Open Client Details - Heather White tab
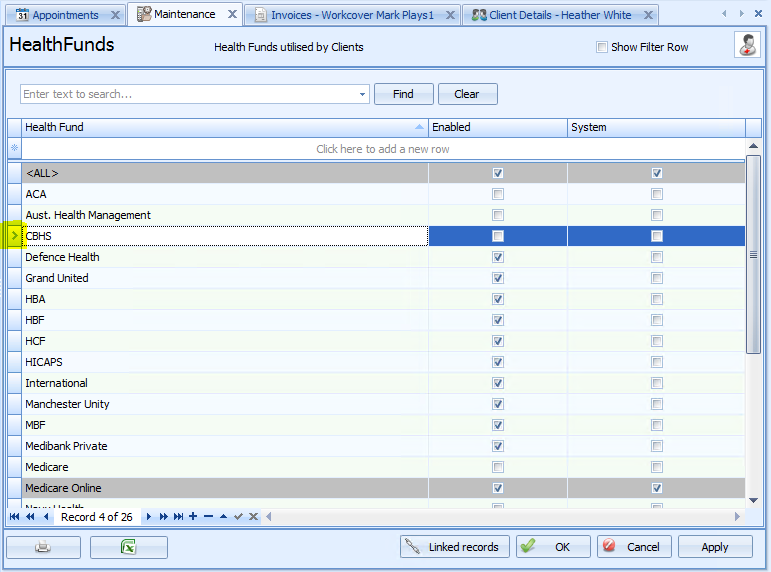 click(560, 15)
